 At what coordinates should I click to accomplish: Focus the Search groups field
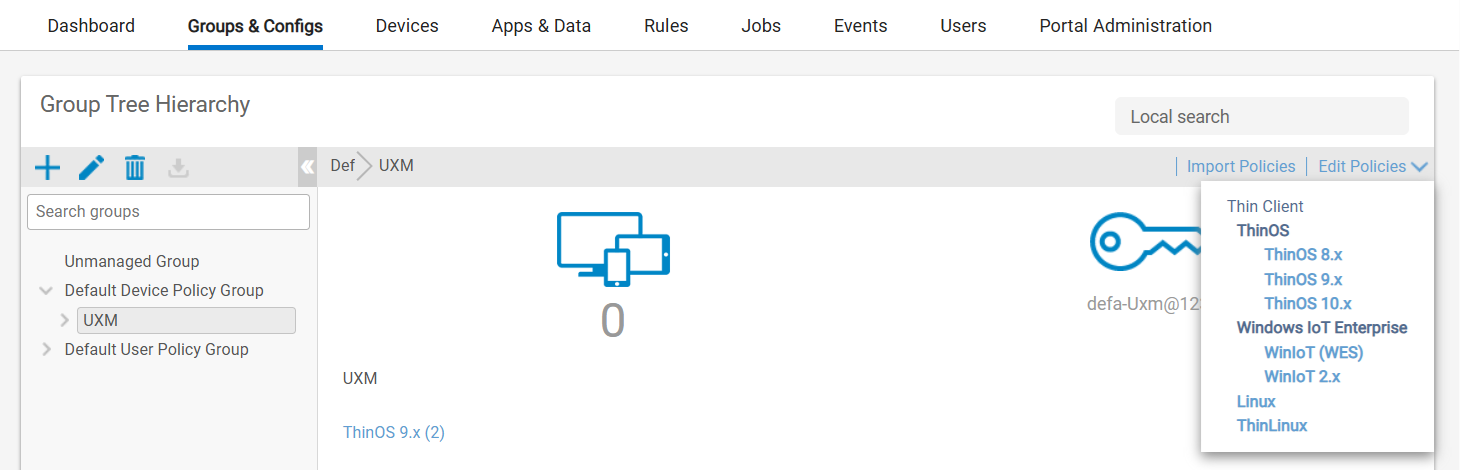(168, 212)
